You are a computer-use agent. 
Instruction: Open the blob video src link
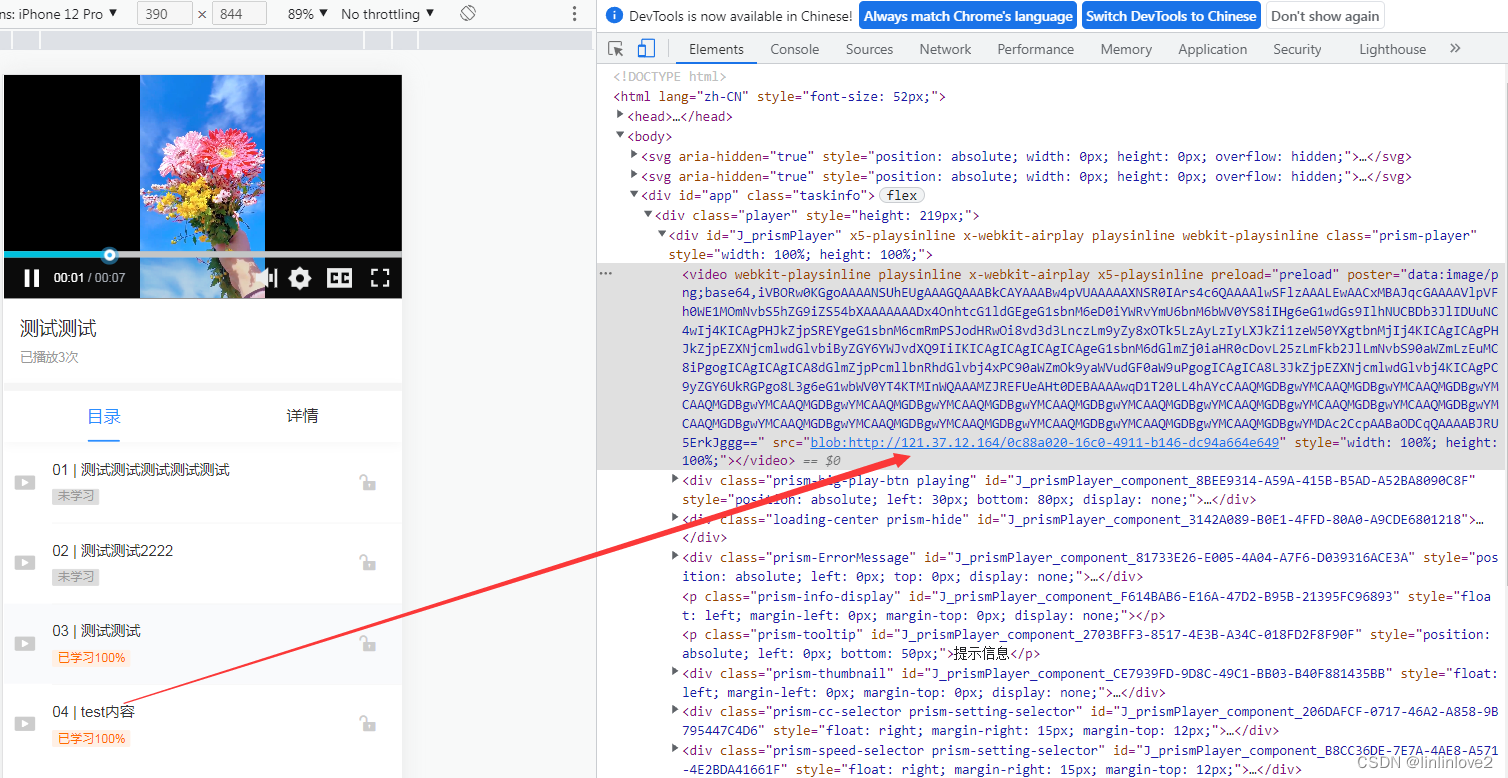tap(1044, 442)
